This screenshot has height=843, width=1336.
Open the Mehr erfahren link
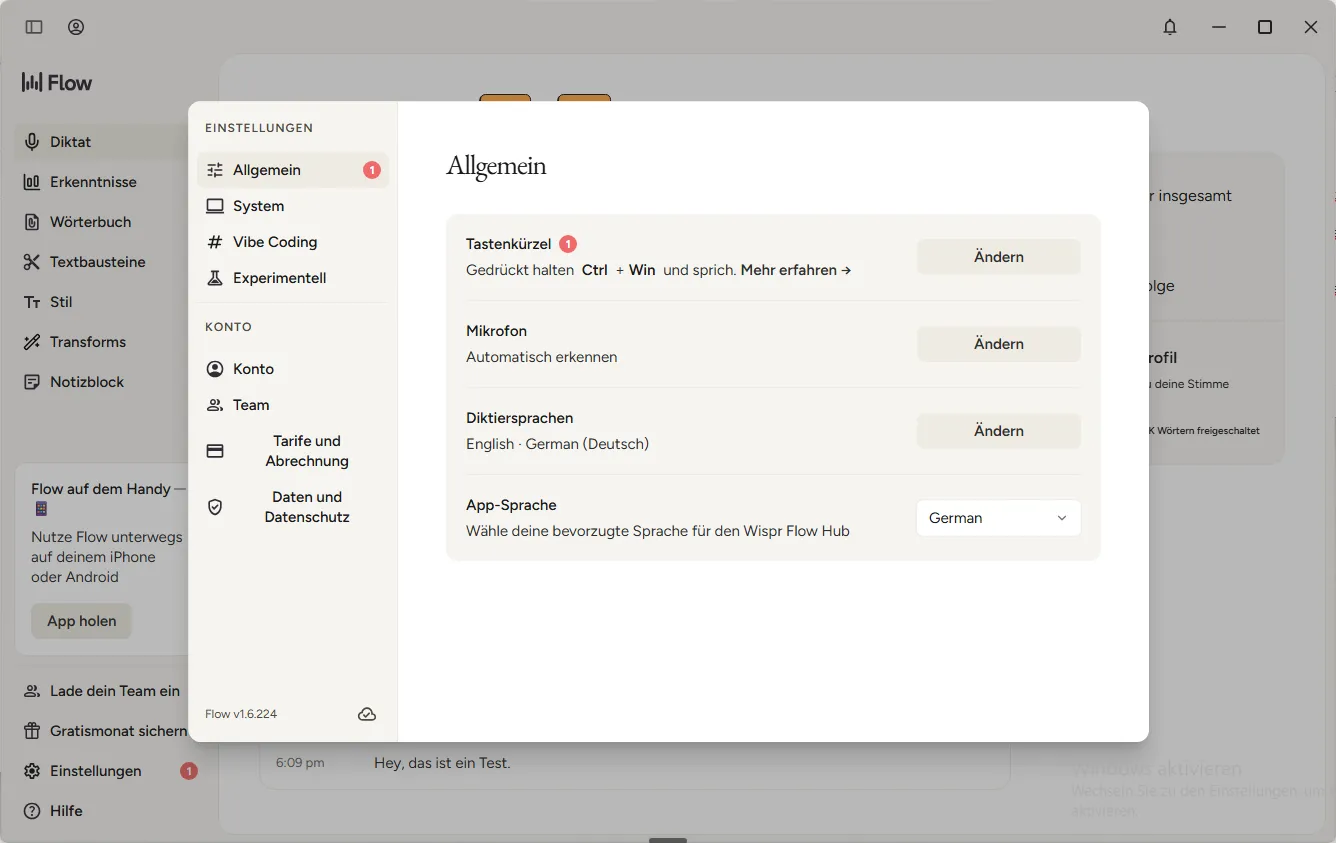click(x=796, y=270)
